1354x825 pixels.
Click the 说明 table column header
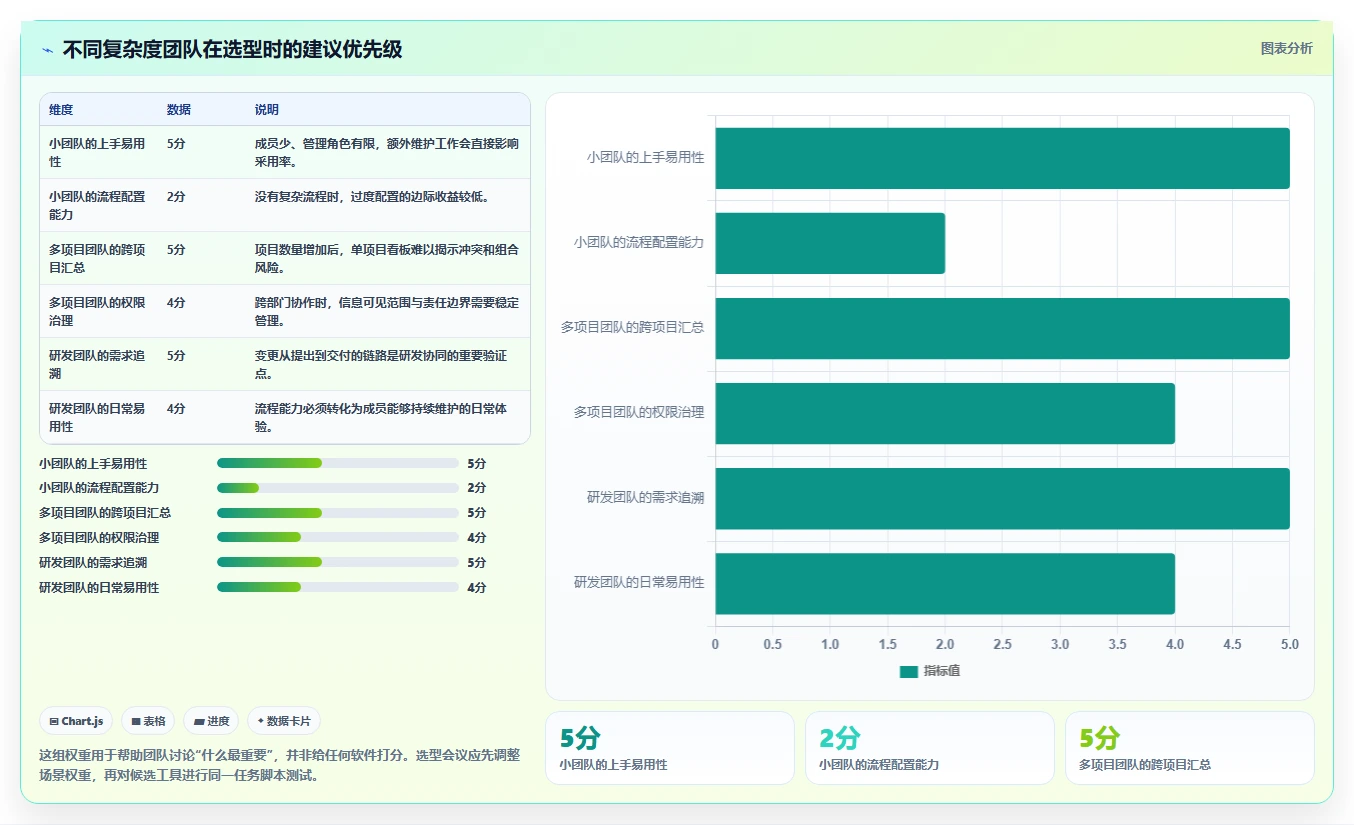(267, 110)
